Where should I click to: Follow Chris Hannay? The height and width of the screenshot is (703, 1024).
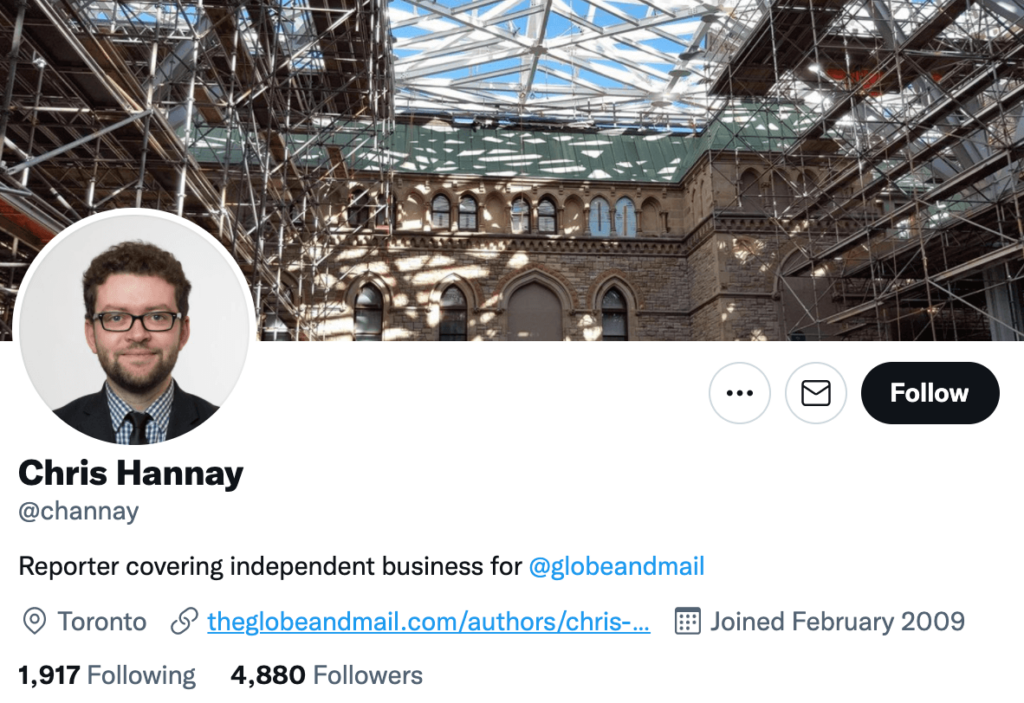coord(929,393)
